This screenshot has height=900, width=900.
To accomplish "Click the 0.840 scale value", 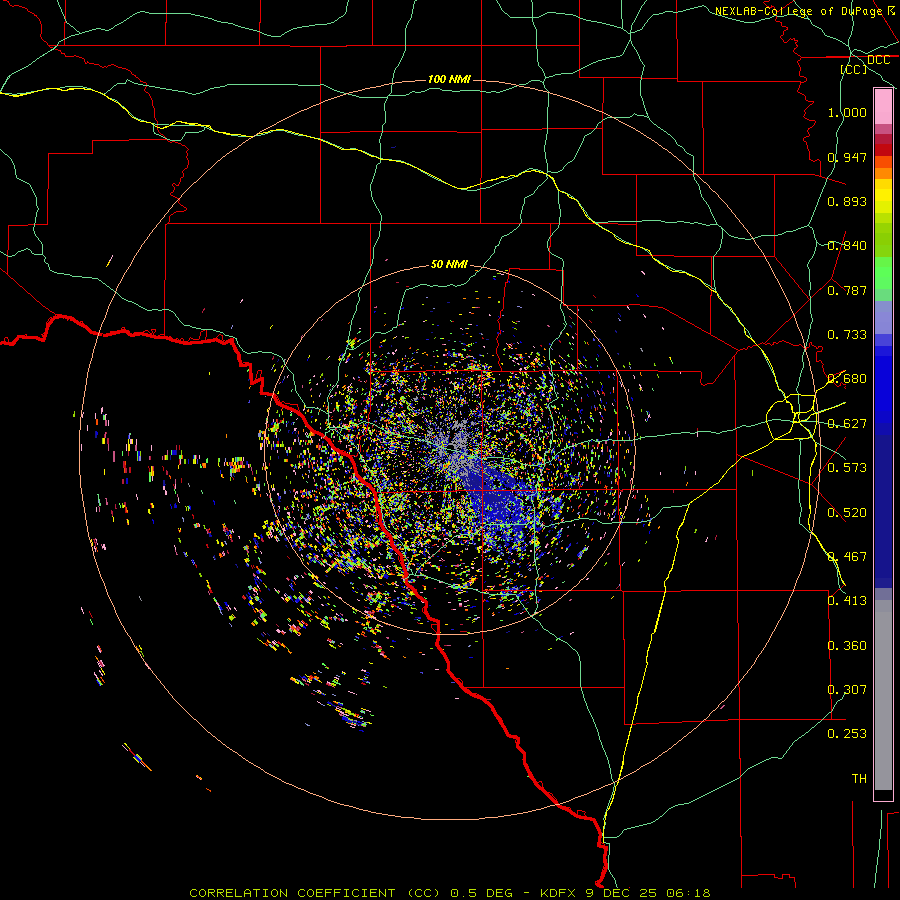I will pos(847,246).
